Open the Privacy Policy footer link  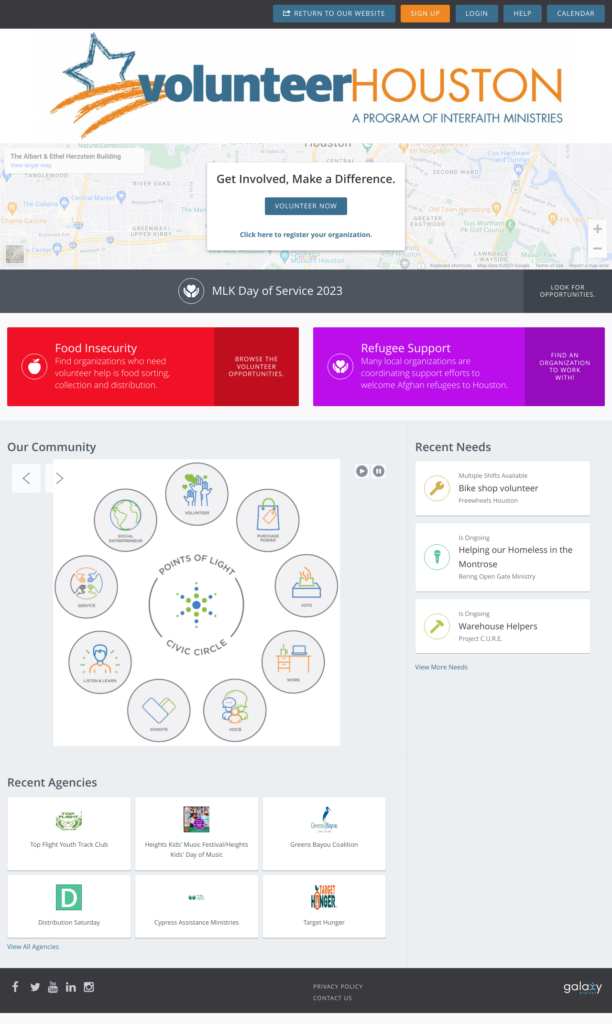[338, 987]
